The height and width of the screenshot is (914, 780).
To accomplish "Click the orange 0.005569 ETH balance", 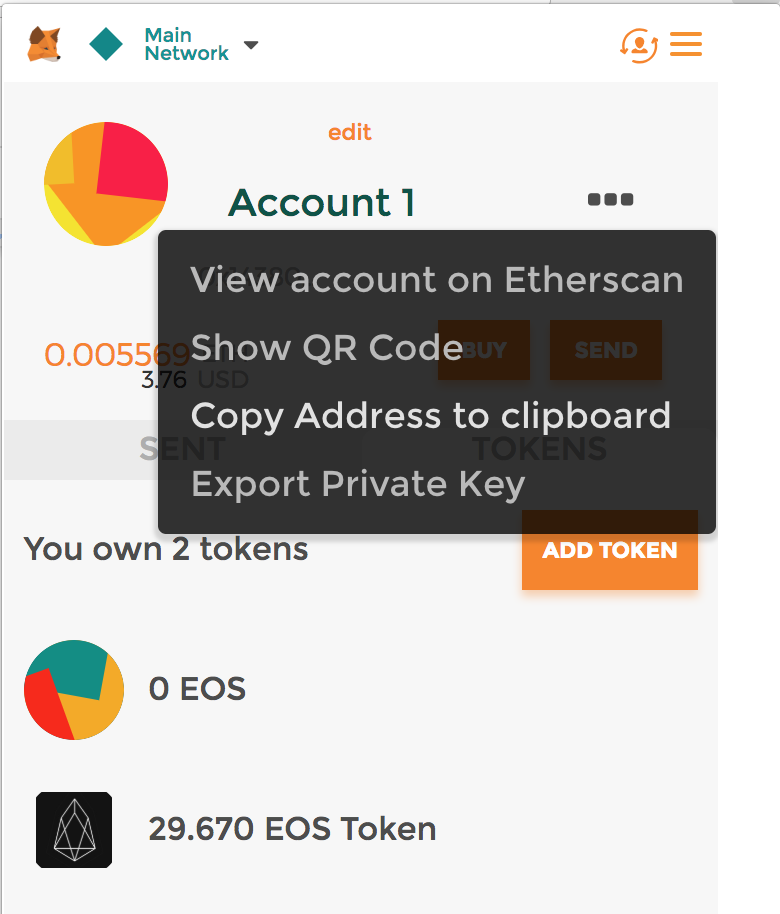I will (100, 354).
